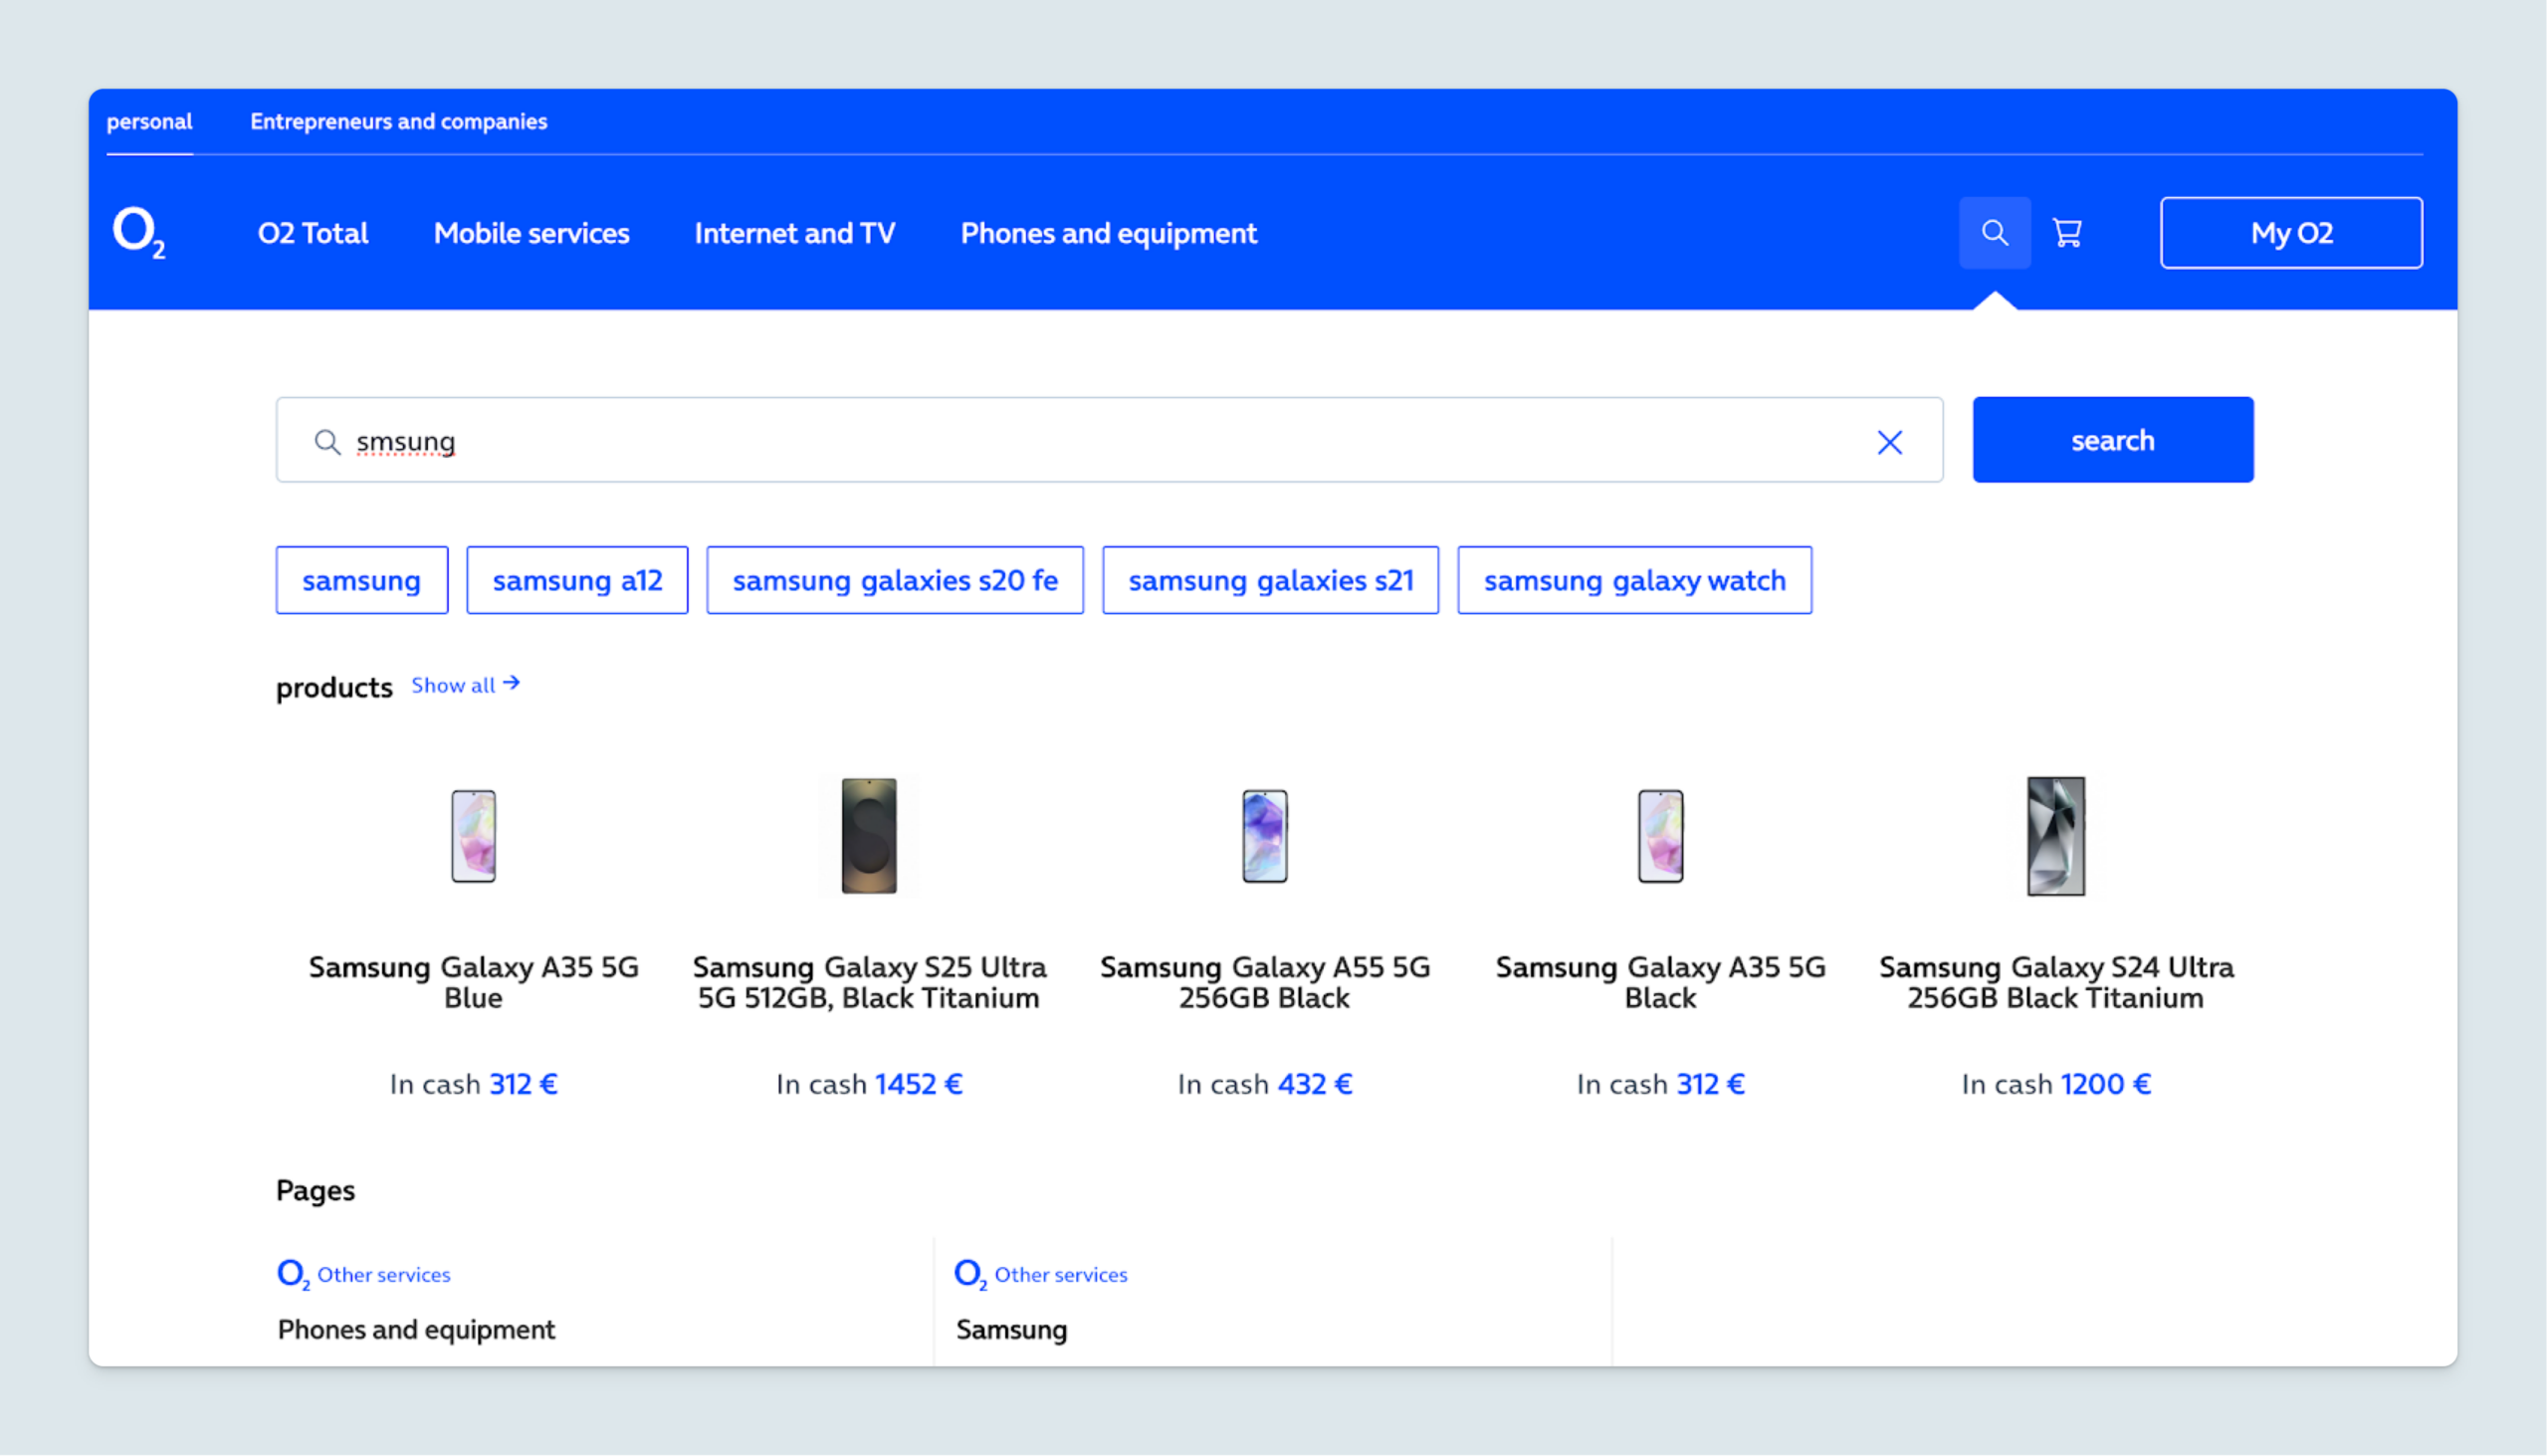Open Galaxy S25 Ultra phone image

(x=869, y=836)
